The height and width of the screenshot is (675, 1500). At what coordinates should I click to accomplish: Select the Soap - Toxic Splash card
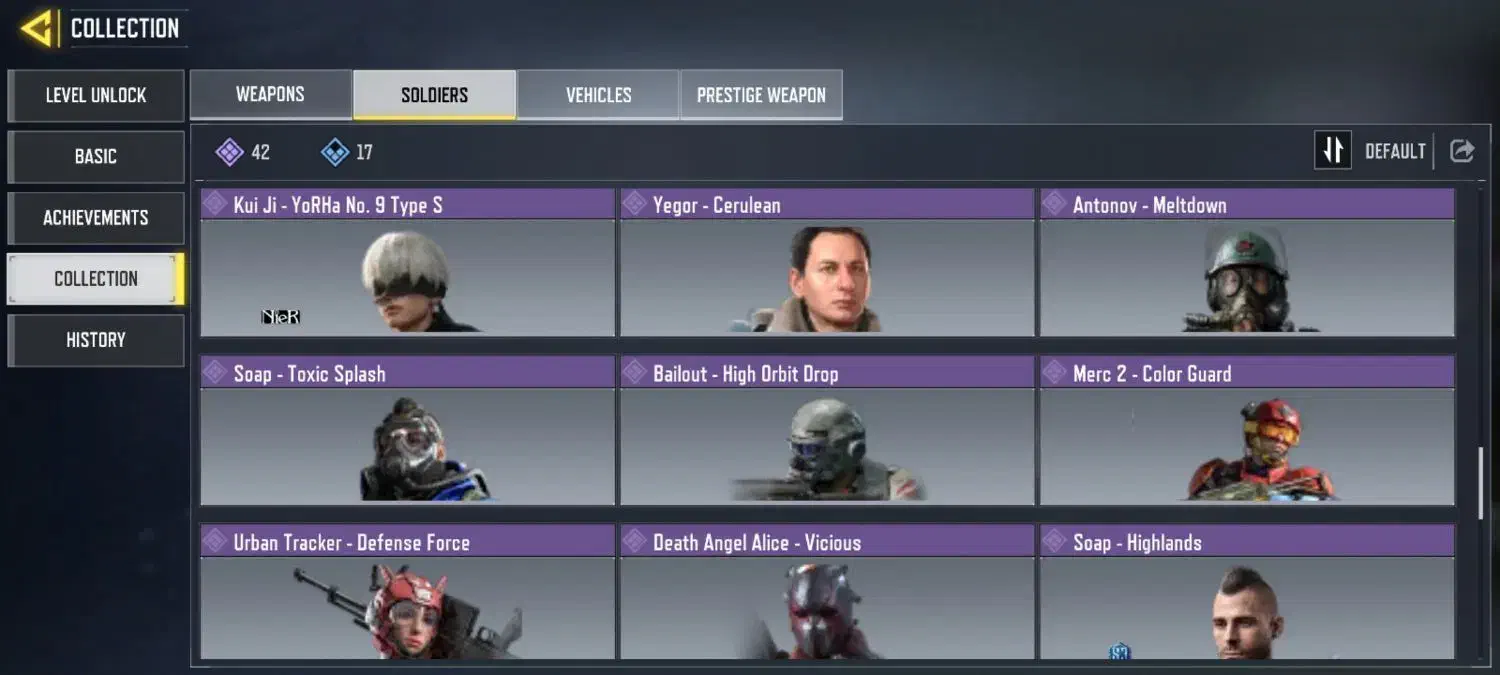tap(407, 431)
